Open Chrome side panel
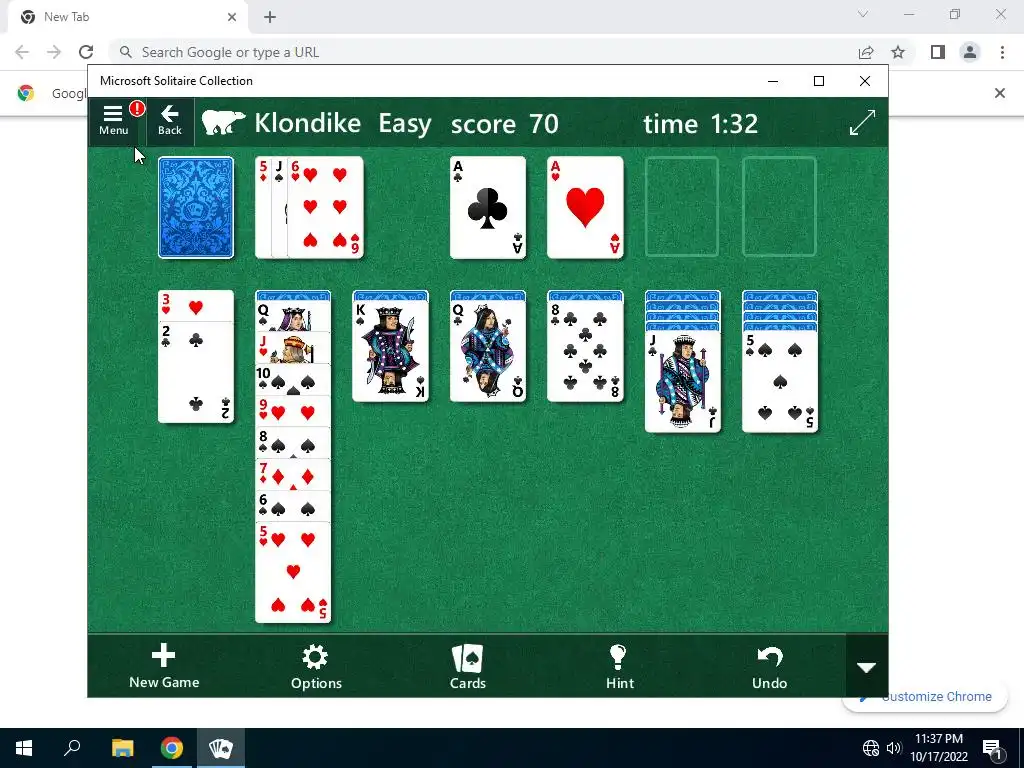The image size is (1024, 768). click(x=938, y=52)
